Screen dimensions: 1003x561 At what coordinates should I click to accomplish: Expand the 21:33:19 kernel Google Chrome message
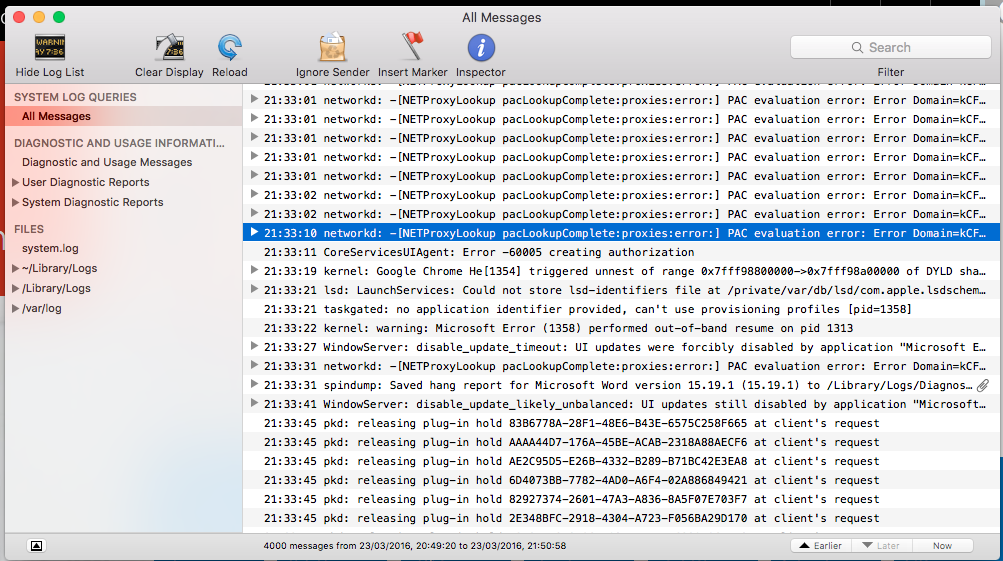(x=254, y=271)
